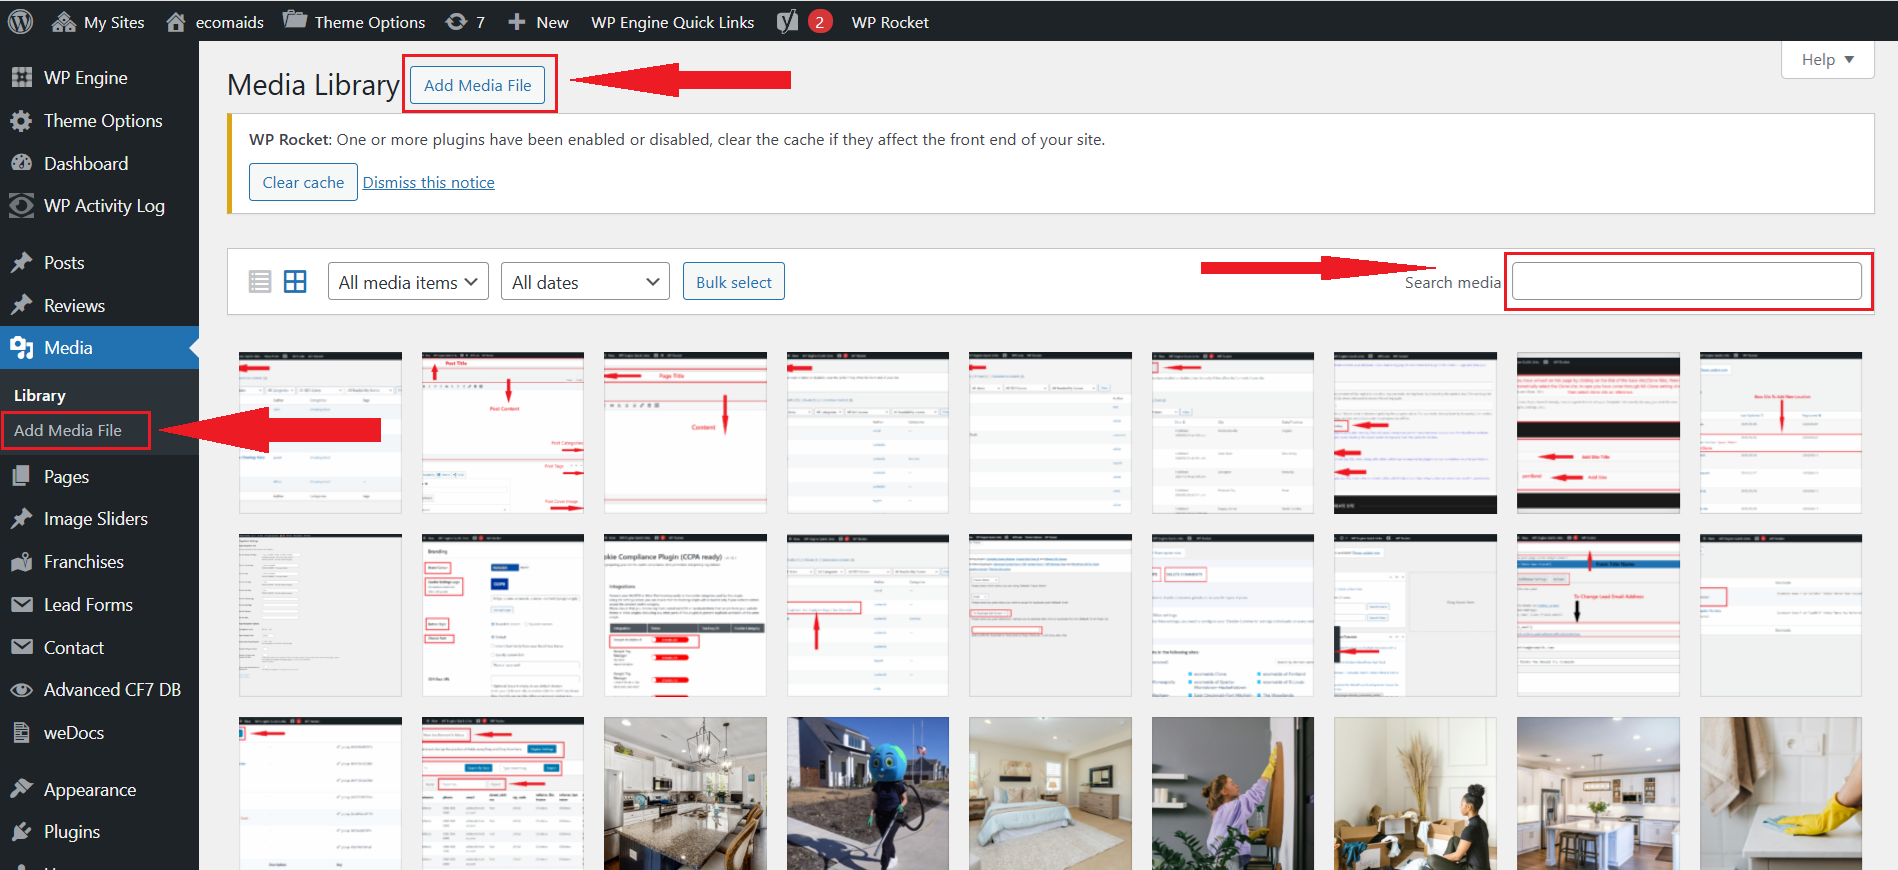Open the WordPress logo menu

click(x=20, y=21)
